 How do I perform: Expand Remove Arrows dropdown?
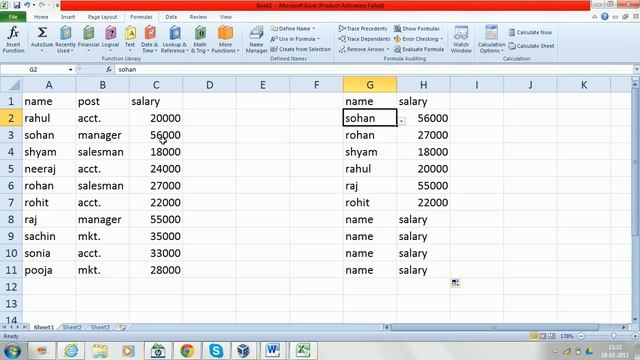pos(387,49)
